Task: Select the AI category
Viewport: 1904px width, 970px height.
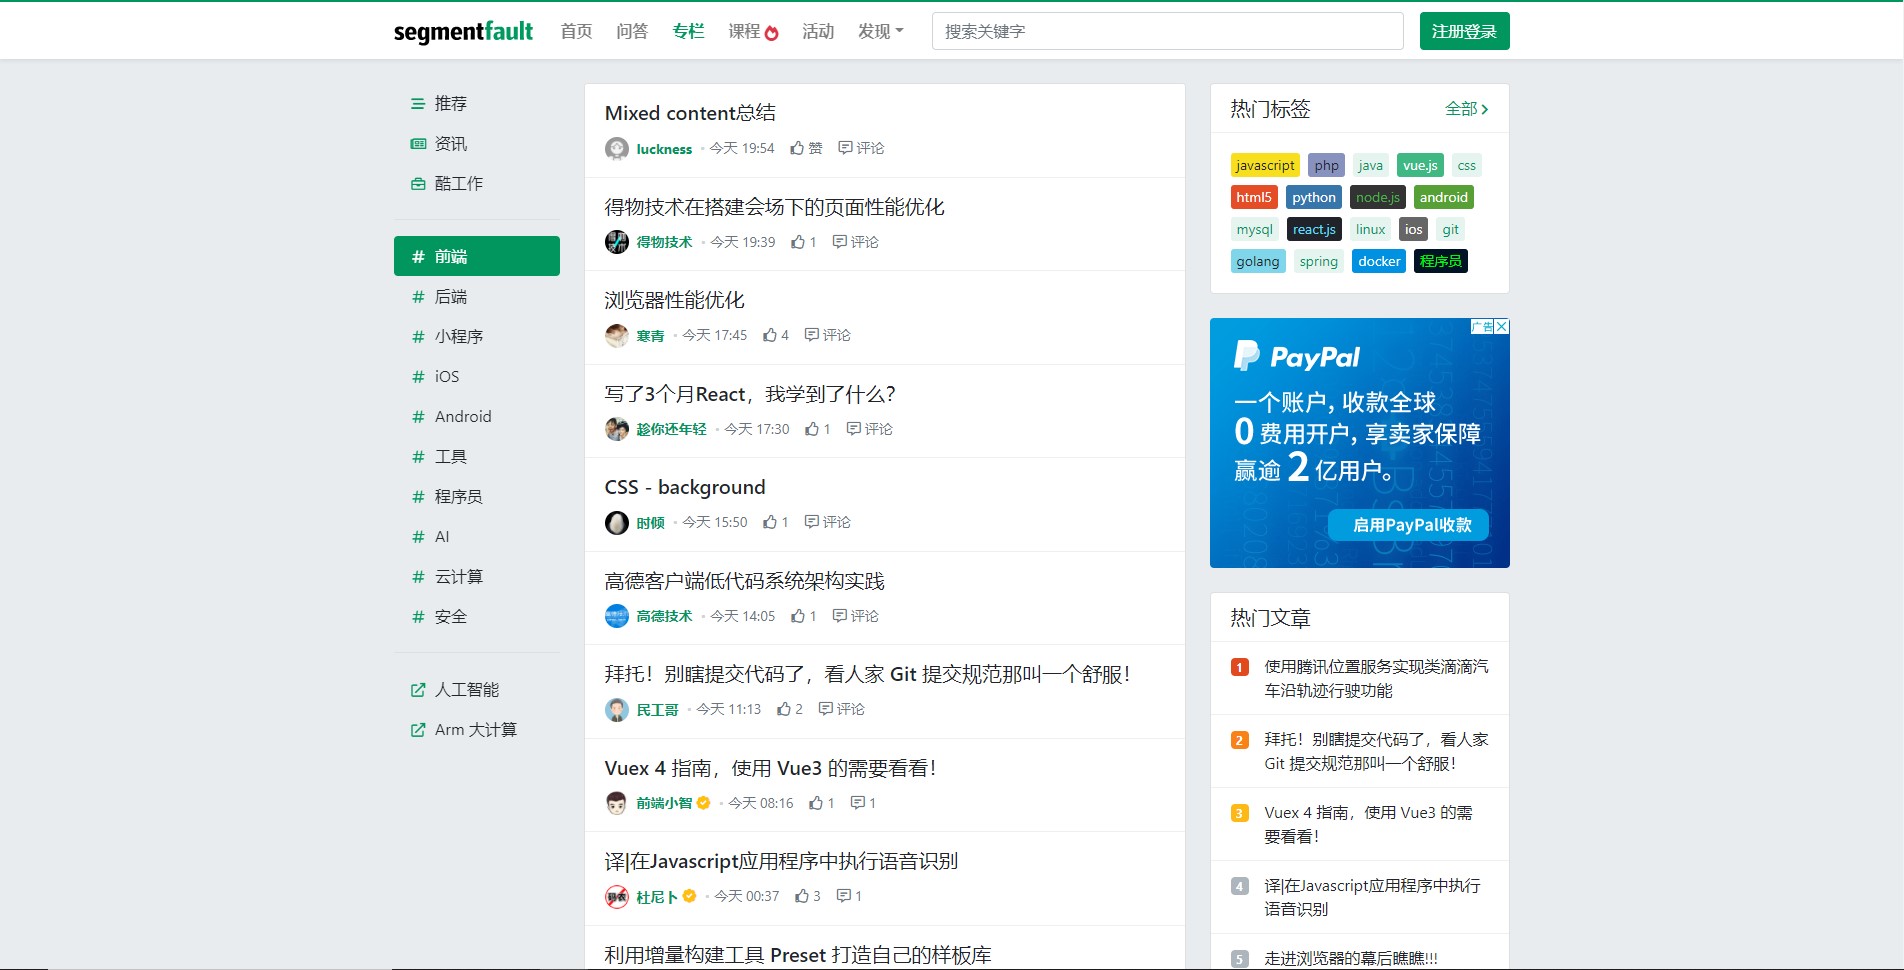Action: [x=477, y=537]
